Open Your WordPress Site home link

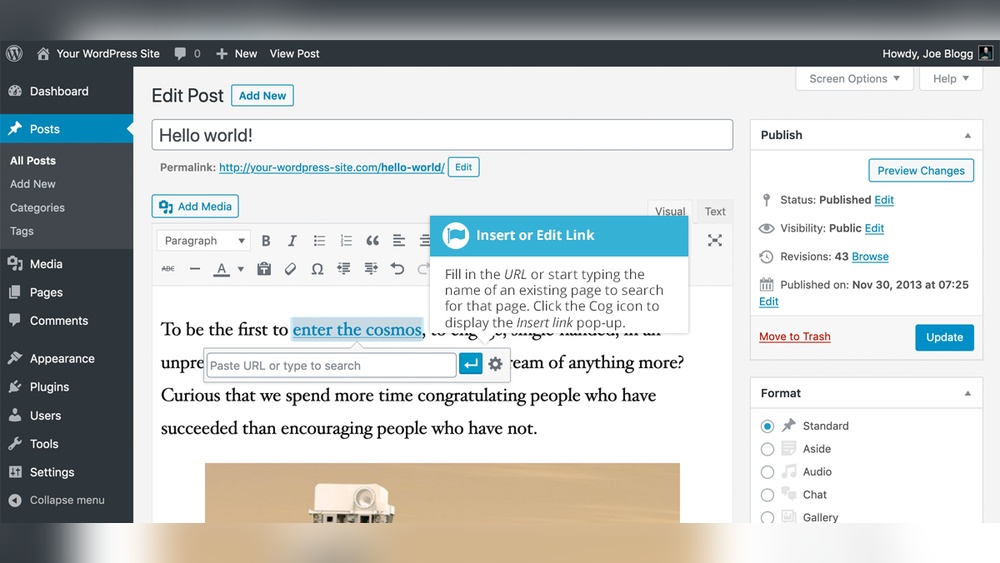pyautogui.click(x=98, y=54)
